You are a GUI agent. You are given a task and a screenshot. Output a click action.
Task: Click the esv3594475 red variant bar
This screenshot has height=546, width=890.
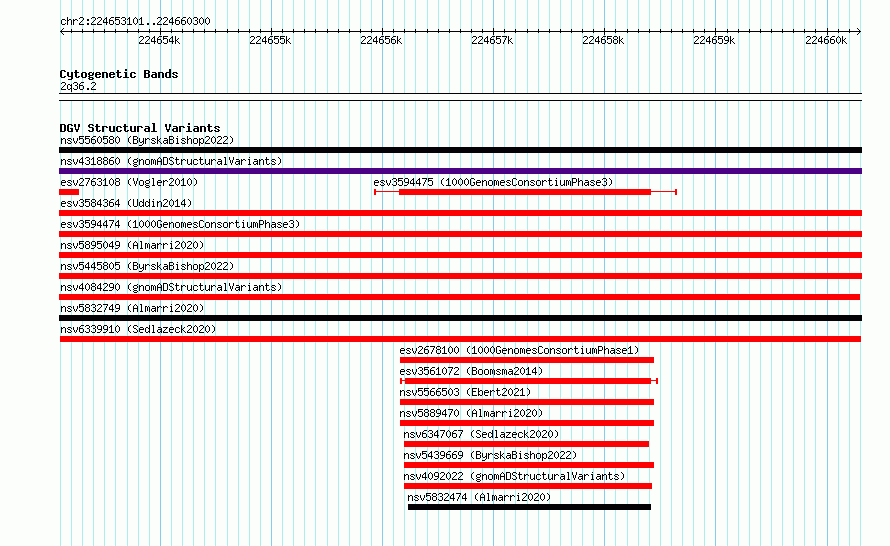(x=525, y=192)
